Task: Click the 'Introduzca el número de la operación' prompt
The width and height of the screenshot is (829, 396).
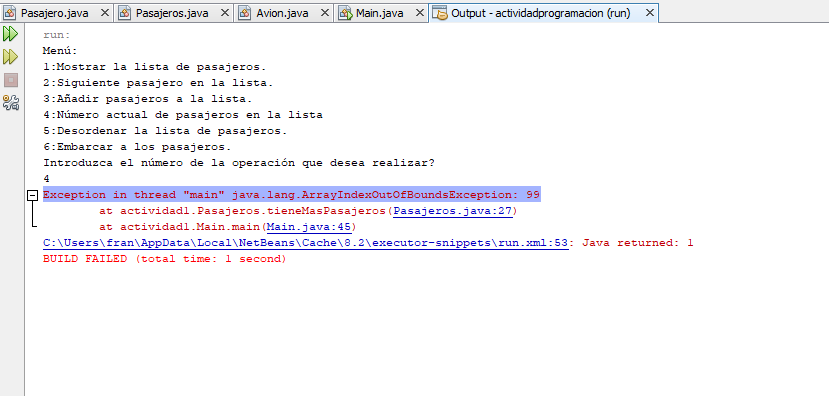Action: (x=238, y=163)
